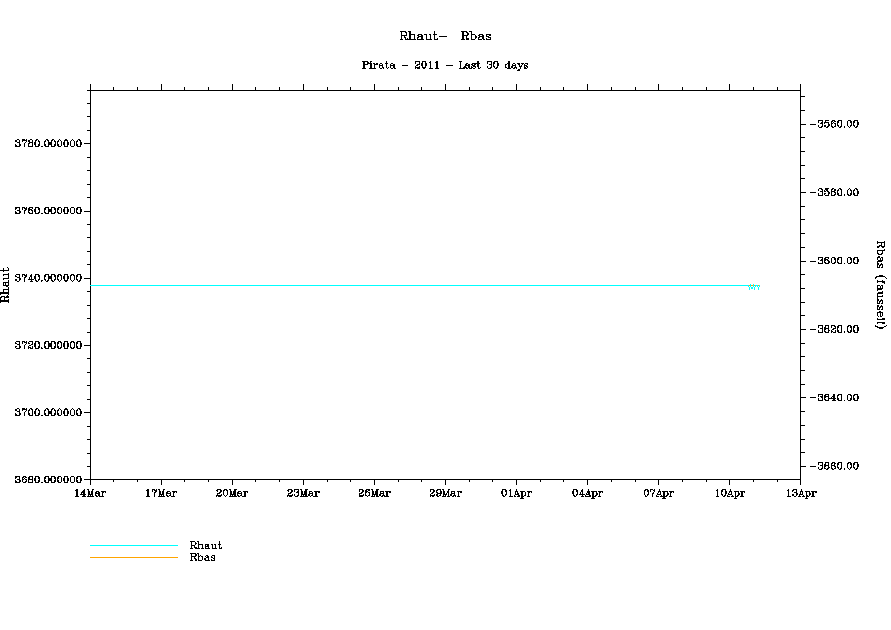Select the 3740.000000 left axis value
The image size is (891, 630).
(x=47, y=278)
